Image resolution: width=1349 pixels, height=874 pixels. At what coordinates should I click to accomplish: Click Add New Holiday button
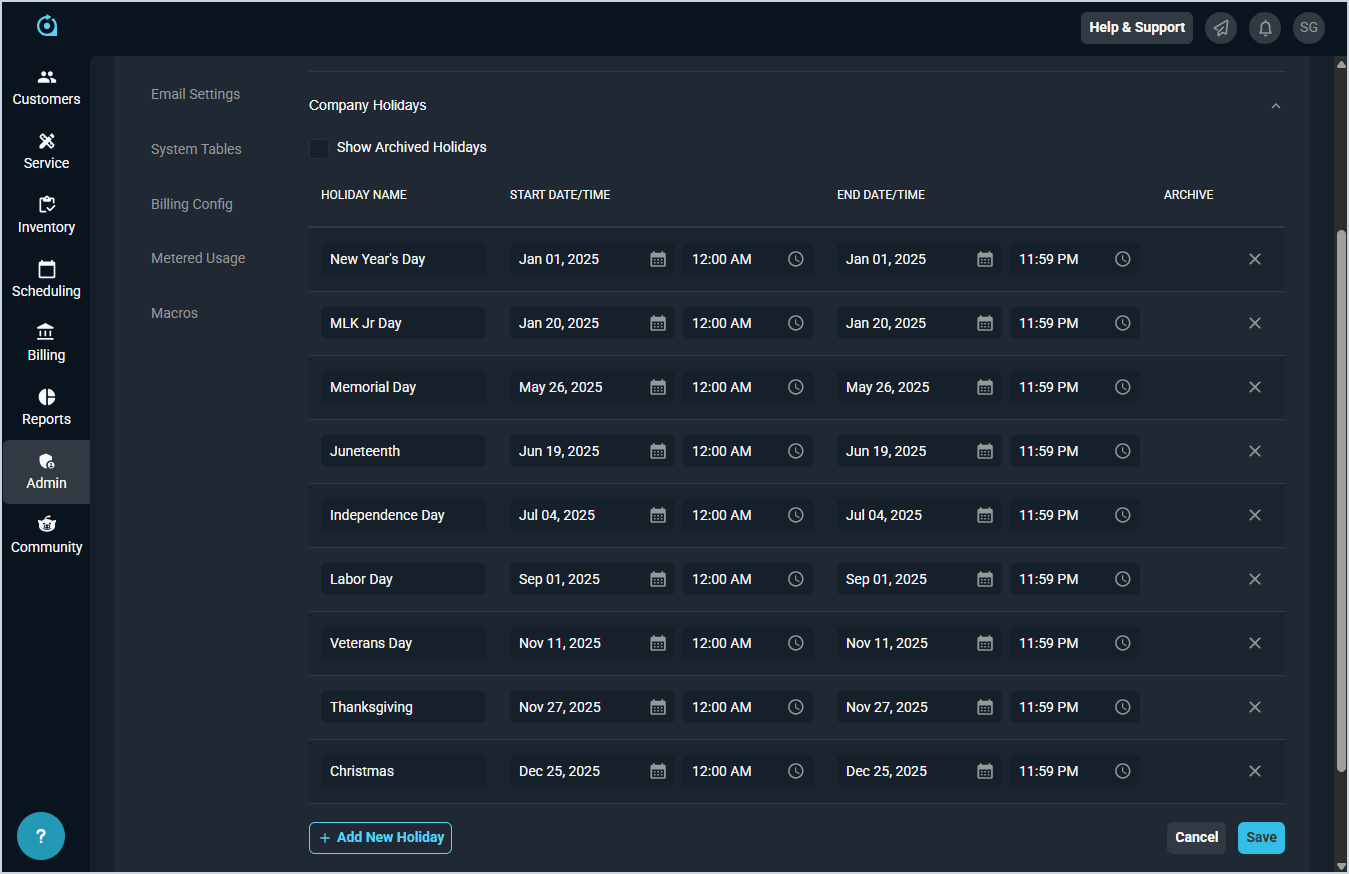tap(380, 838)
